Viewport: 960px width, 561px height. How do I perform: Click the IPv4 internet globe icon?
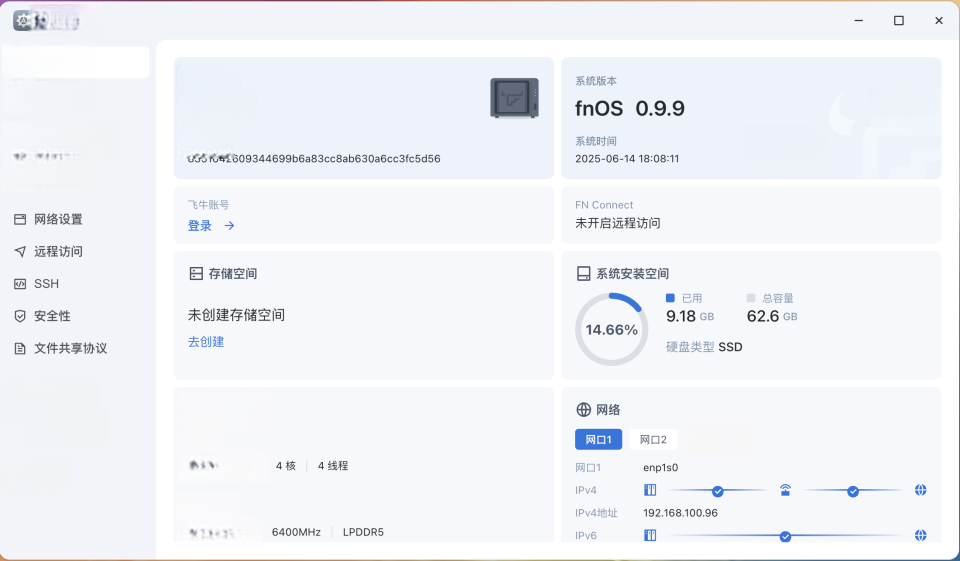920,490
